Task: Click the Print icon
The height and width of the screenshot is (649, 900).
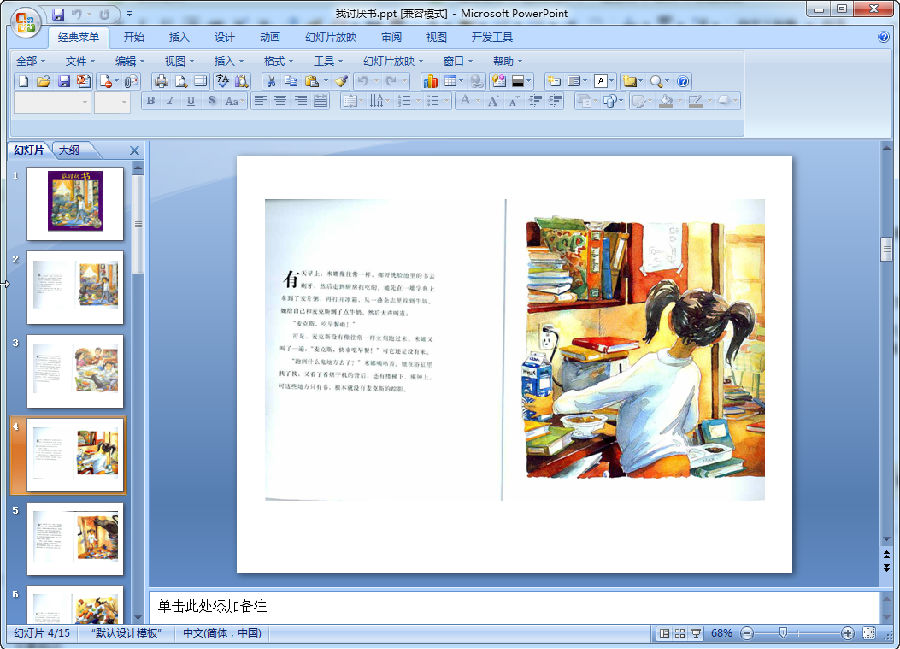Action: click(x=161, y=81)
